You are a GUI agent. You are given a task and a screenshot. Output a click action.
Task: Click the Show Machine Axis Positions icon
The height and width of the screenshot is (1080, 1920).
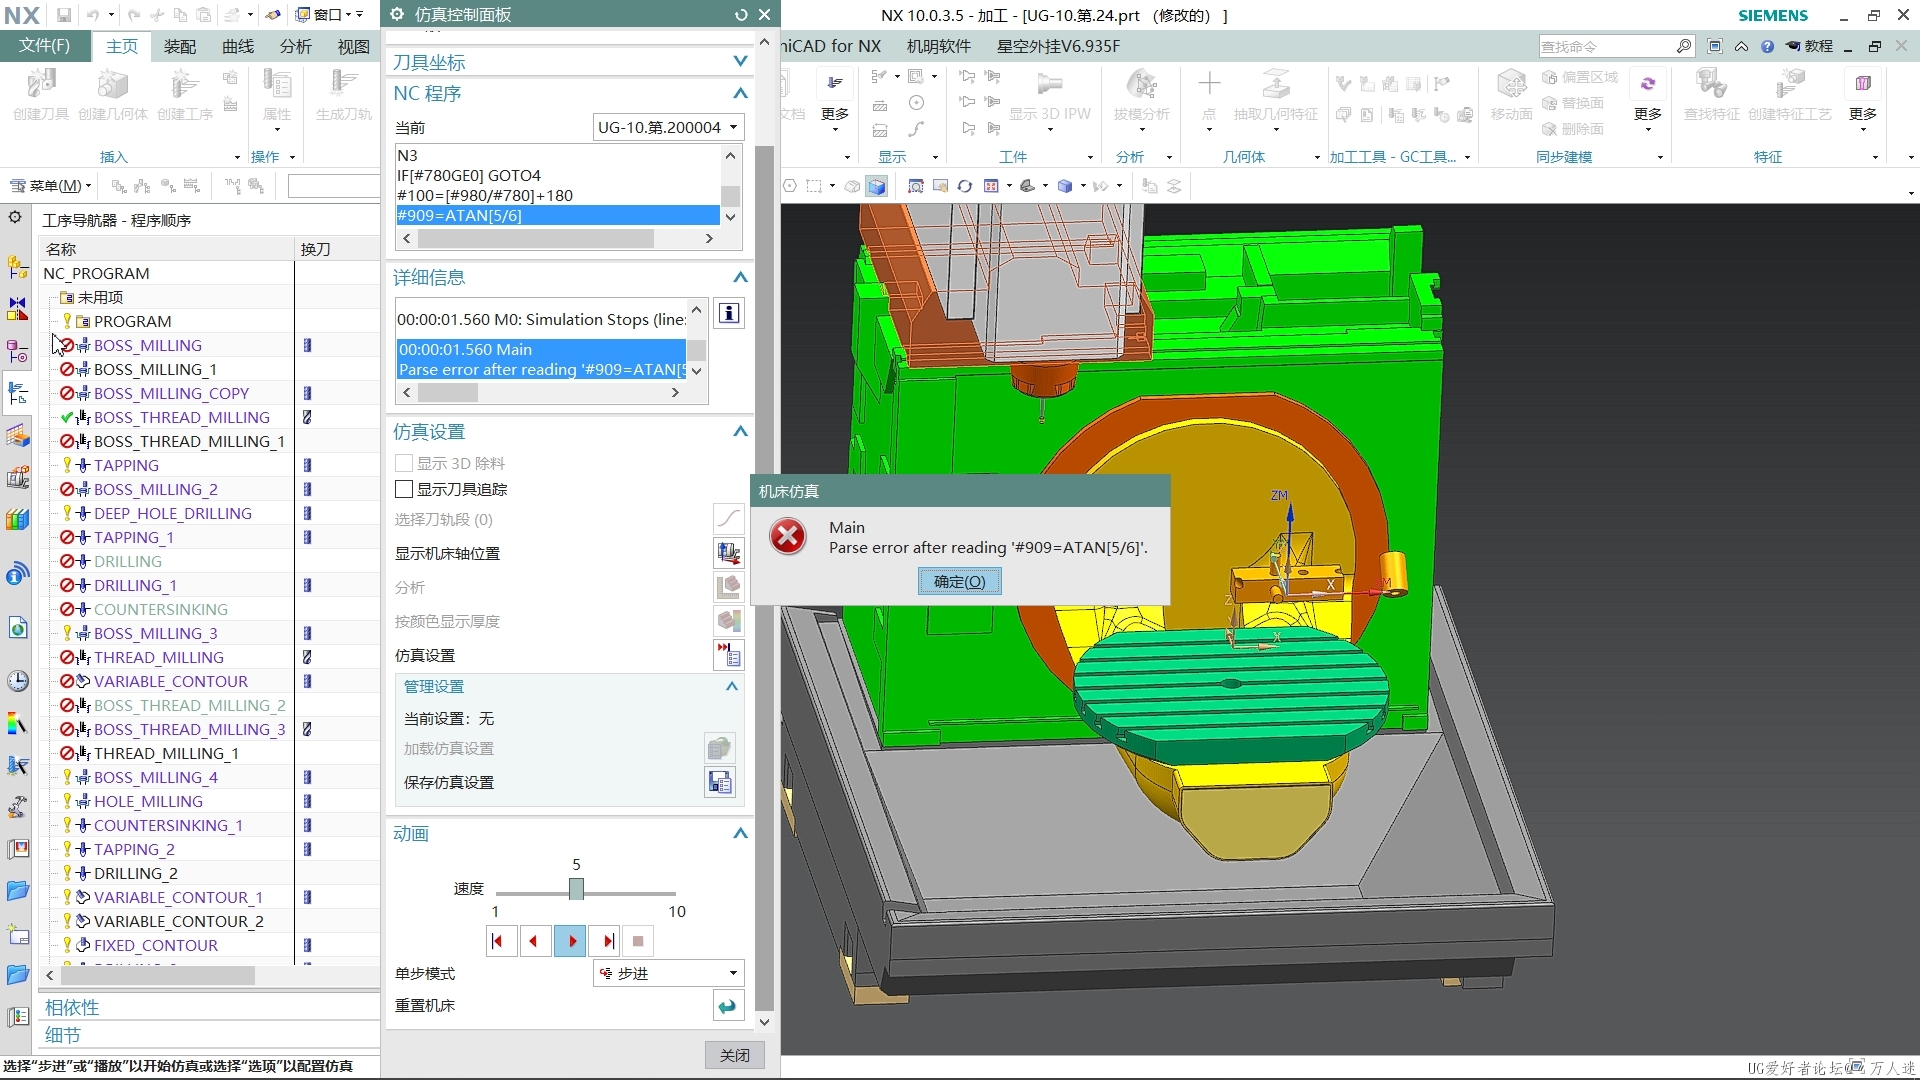pyautogui.click(x=729, y=553)
